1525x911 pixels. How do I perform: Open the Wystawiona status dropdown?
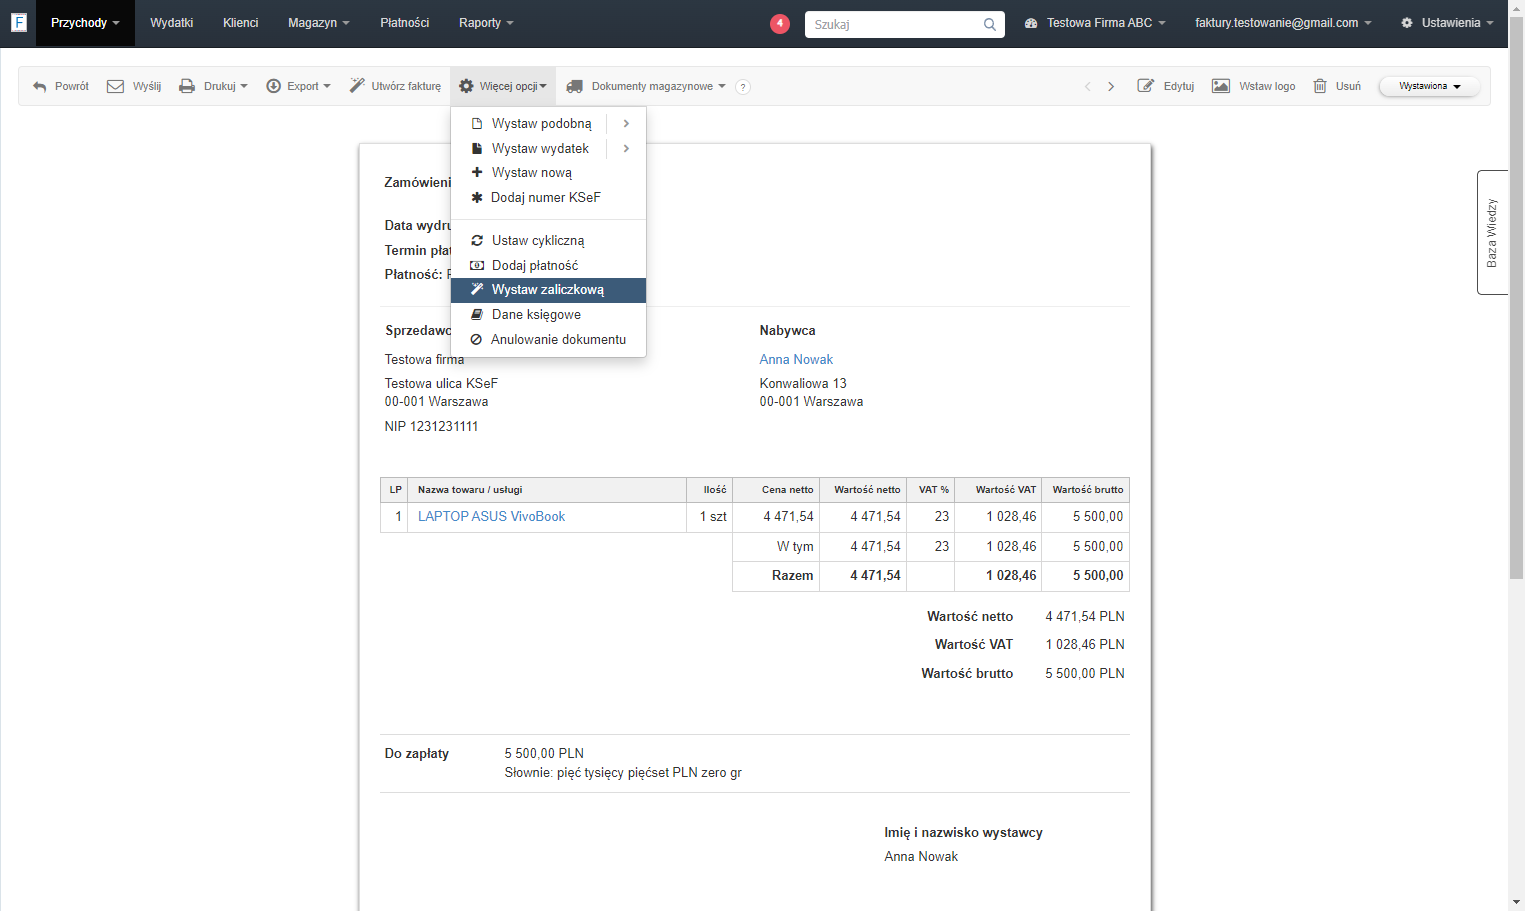(1429, 86)
